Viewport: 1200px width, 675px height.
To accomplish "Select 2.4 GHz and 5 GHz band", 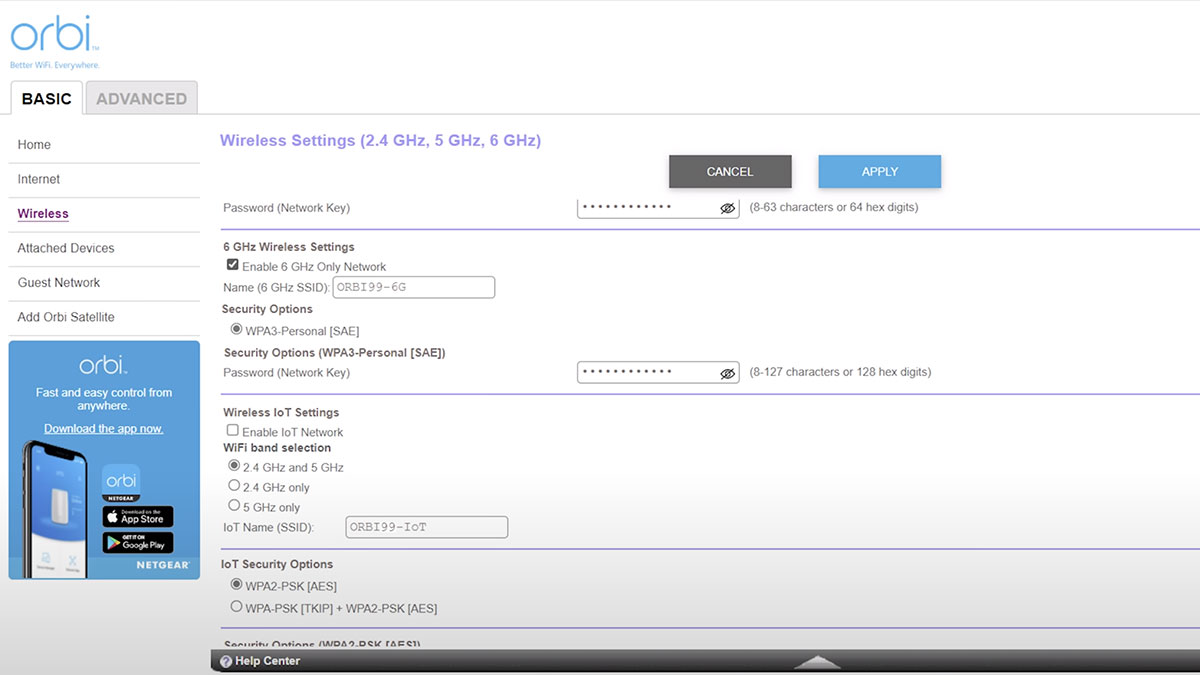I will click(234, 466).
